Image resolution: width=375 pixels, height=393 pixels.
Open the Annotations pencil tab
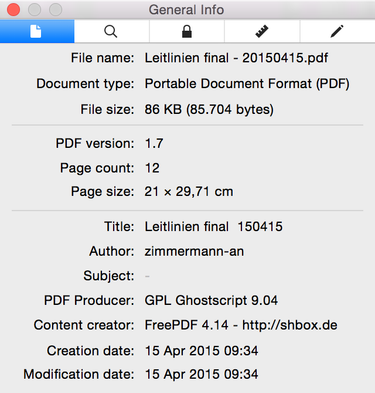point(337,31)
